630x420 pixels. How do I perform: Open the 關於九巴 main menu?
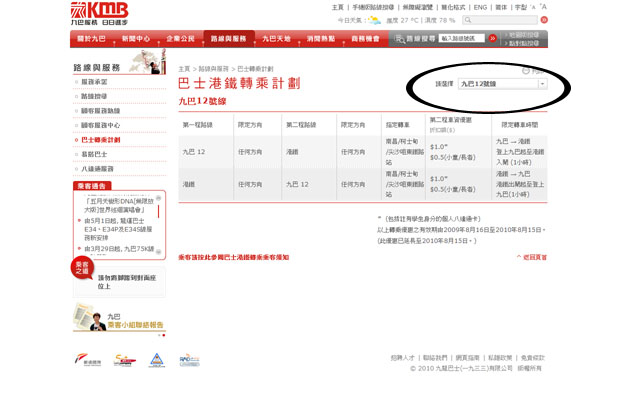click(92, 39)
